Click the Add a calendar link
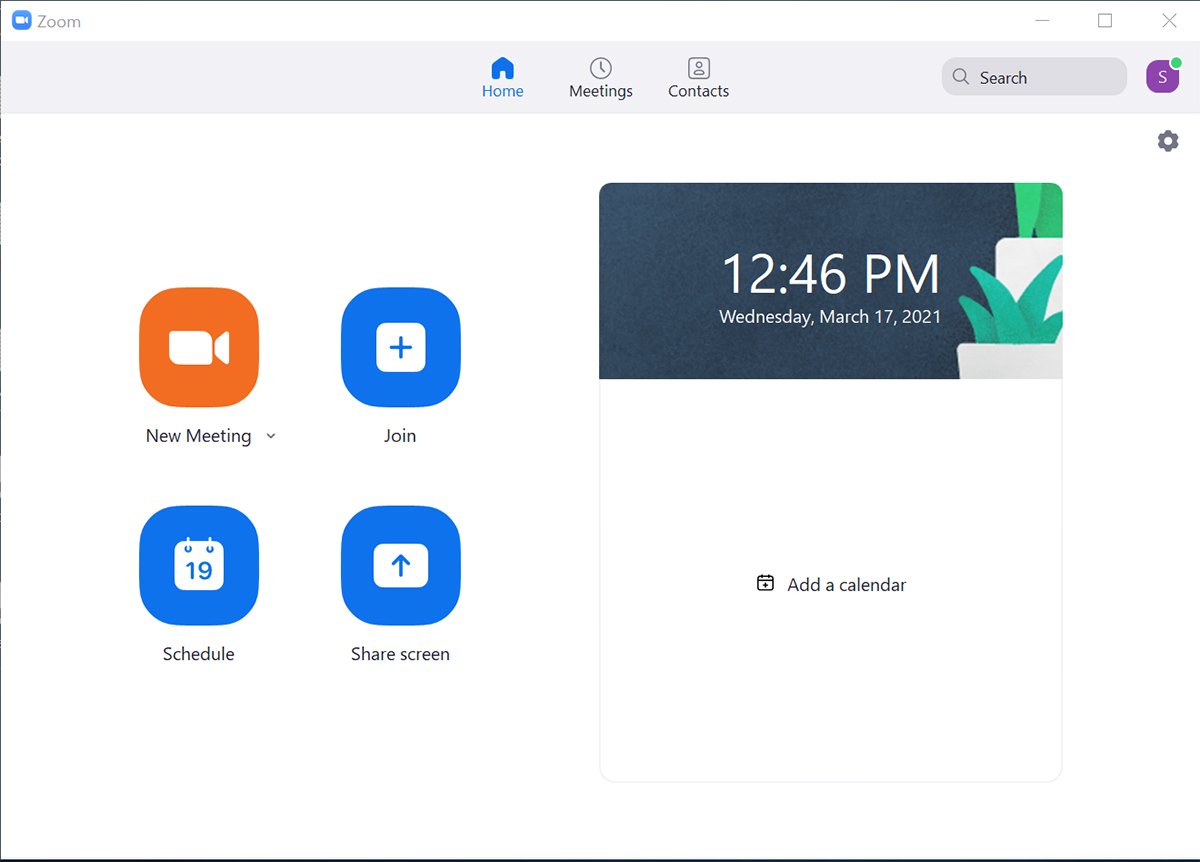Image resolution: width=1200 pixels, height=862 pixels. coord(846,585)
